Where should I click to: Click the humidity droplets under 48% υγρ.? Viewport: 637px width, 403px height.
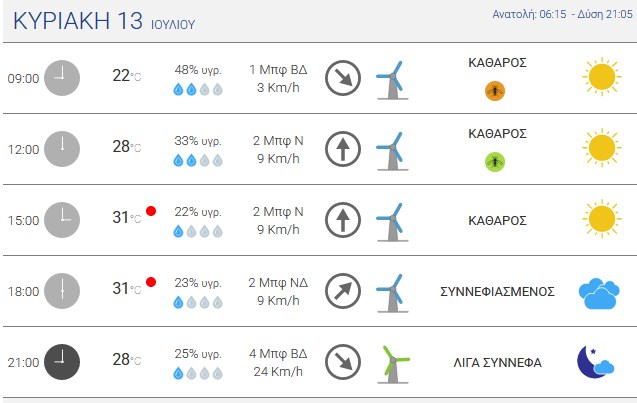[198, 89]
